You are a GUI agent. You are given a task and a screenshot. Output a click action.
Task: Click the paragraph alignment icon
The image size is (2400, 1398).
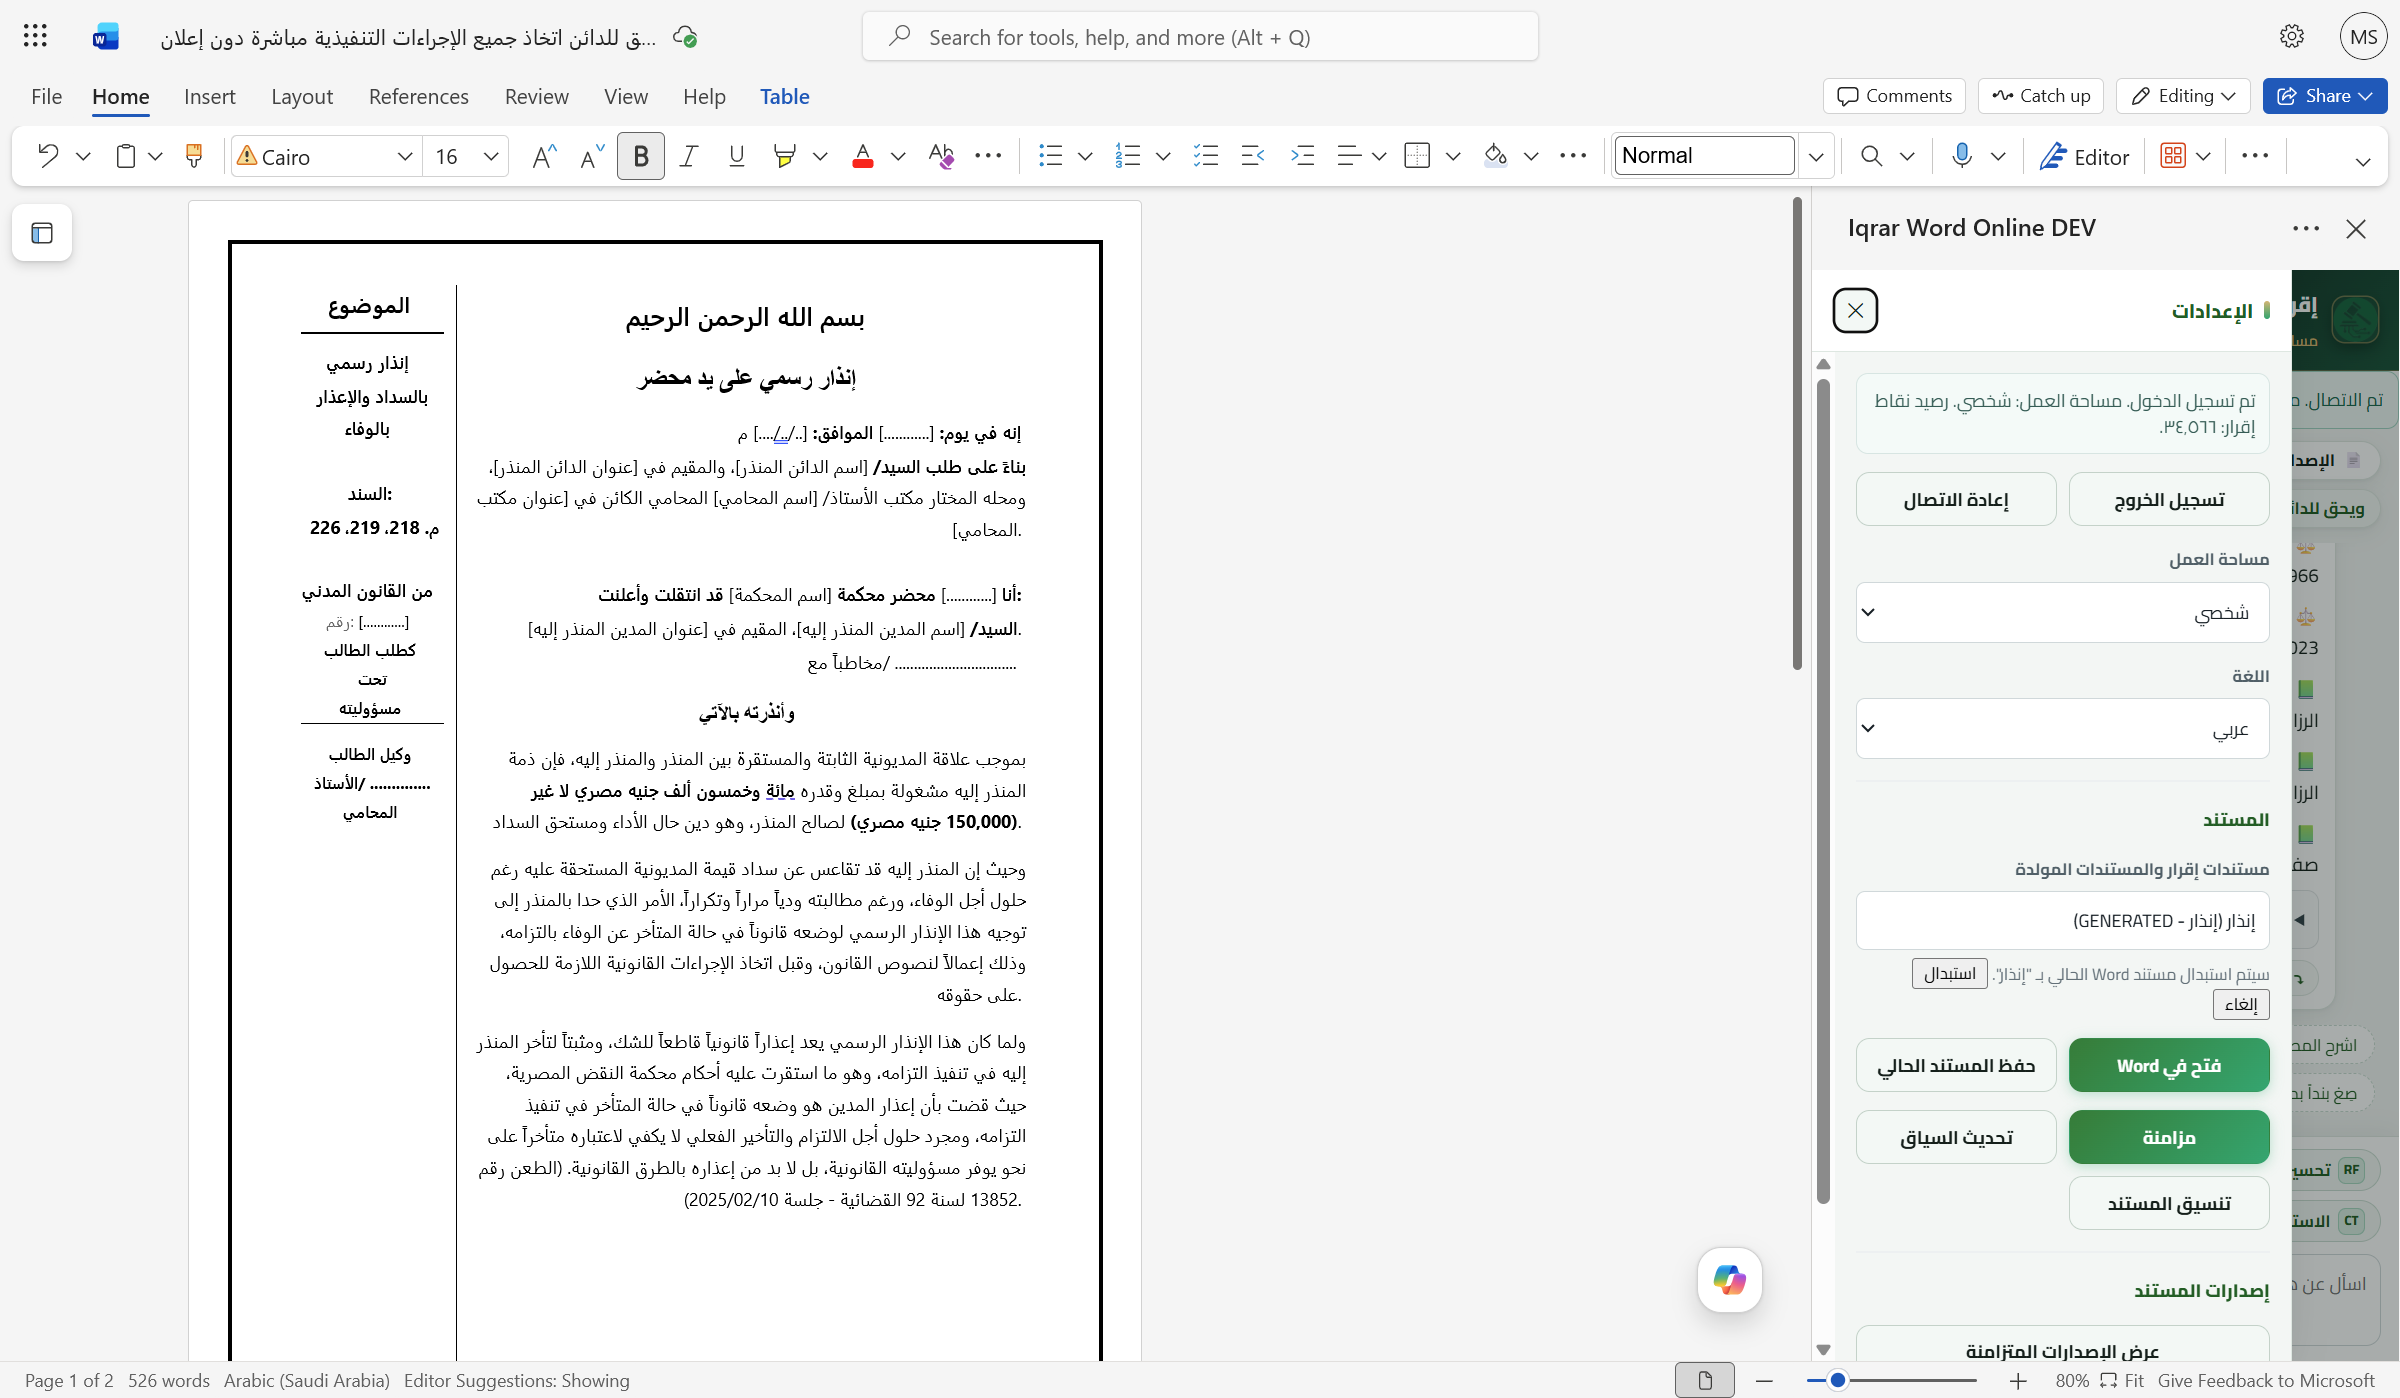1350,156
